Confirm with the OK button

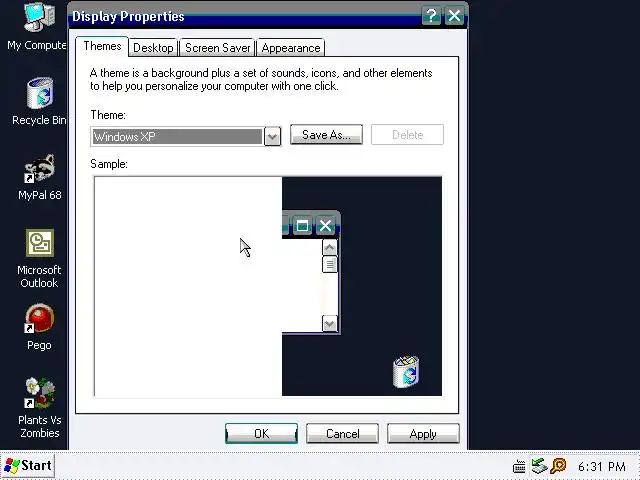coord(261,433)
